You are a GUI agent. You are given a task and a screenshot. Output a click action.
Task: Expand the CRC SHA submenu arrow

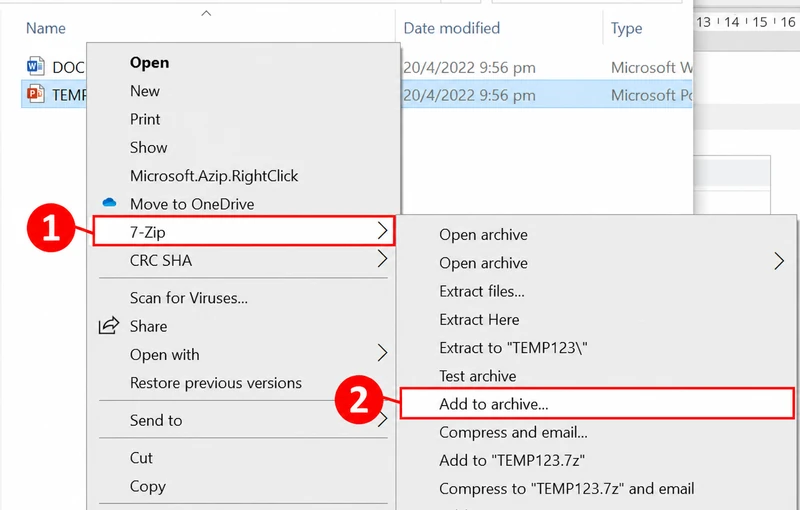click(x=382, y=259)
